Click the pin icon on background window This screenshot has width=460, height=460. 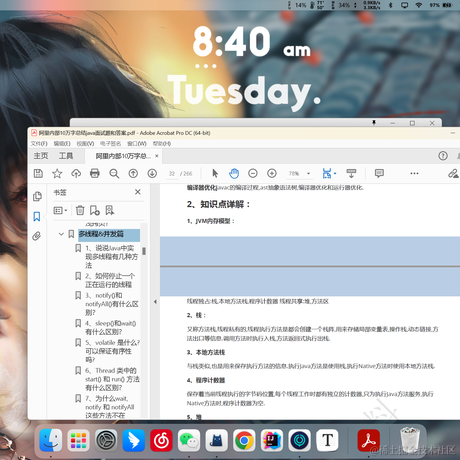[374, 123]
